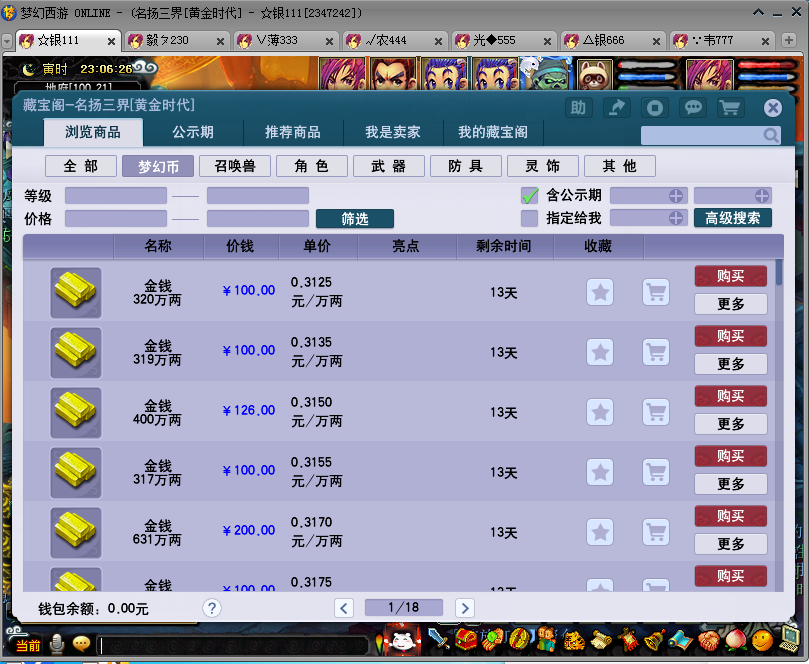809x664 pixels.
Task: Select the 灵饰 category filter
Action: point(543,166)
